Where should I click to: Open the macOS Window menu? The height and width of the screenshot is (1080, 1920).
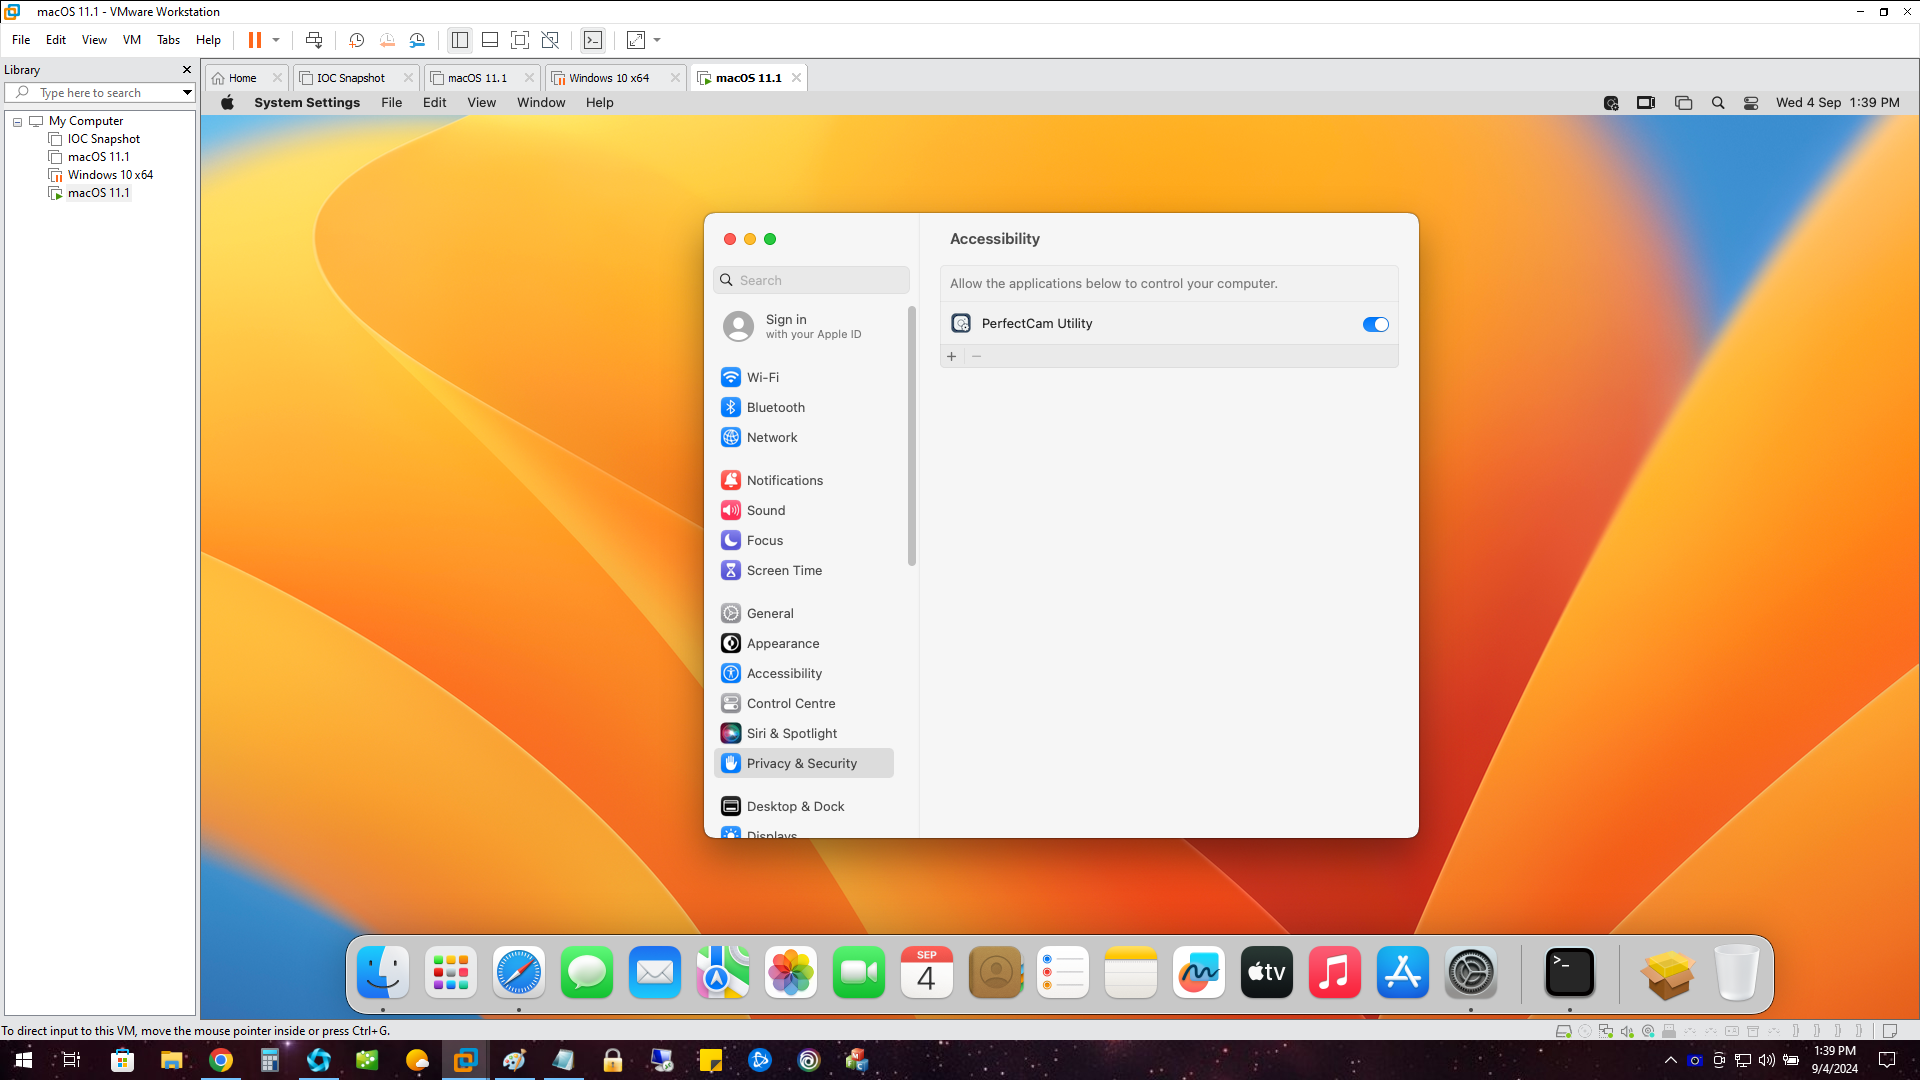click(541, 102)
